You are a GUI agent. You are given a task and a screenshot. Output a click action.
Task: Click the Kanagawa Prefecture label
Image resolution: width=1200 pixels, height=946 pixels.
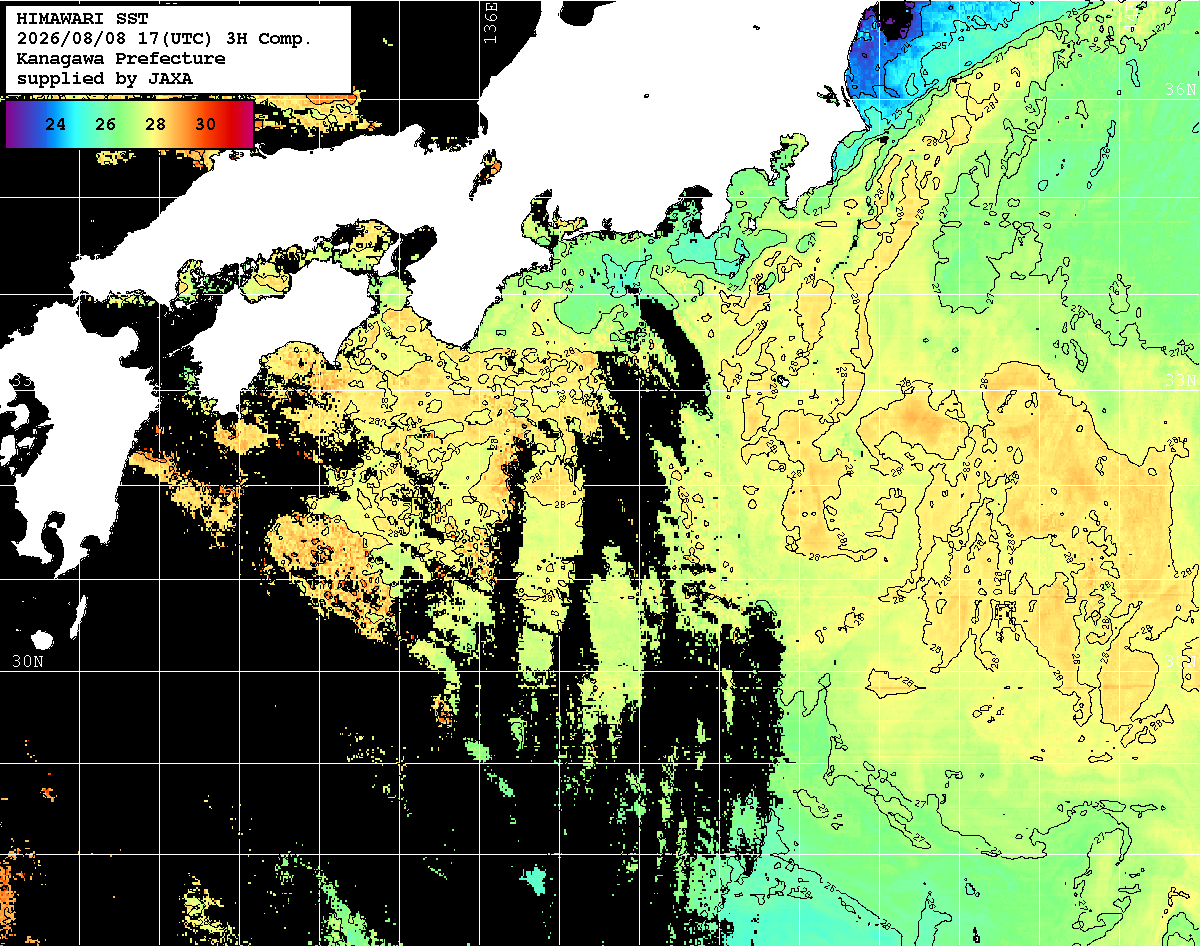(x=121, y=58)
